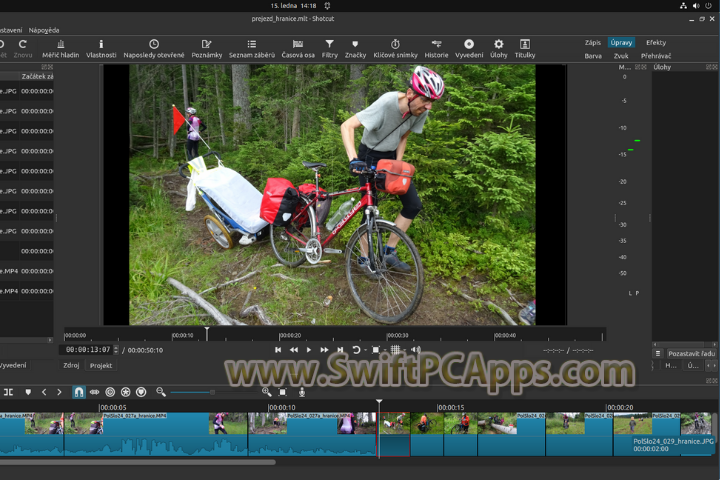Open the system power icon in top bar
Screen dimensions: 720x480
coord(709,6)
